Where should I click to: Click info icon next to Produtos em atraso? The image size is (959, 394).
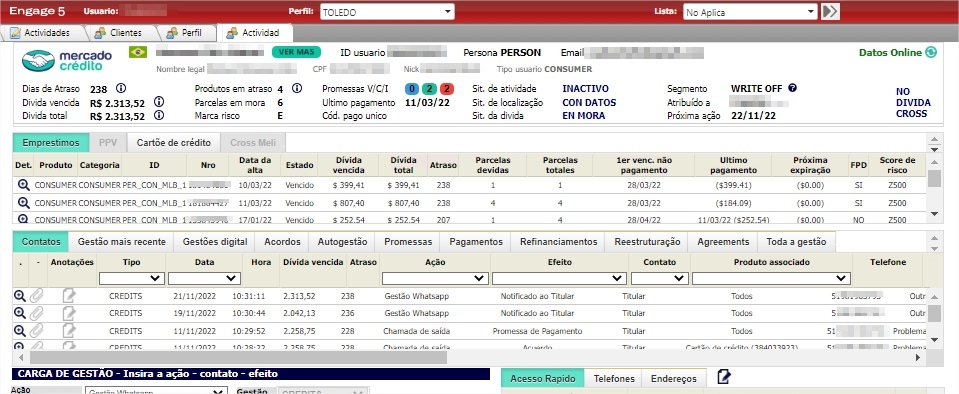click(x=297, y=88)
